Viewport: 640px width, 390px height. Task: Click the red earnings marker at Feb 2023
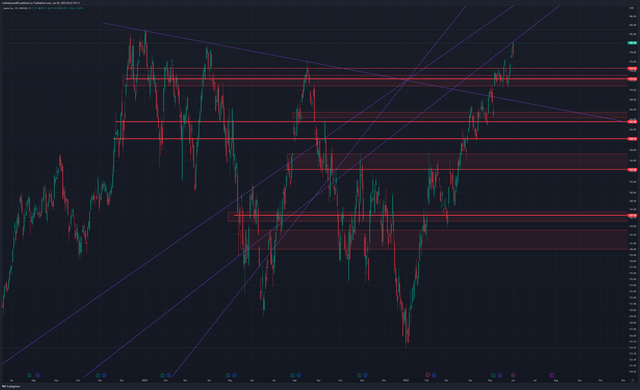[x=428, y=375]
